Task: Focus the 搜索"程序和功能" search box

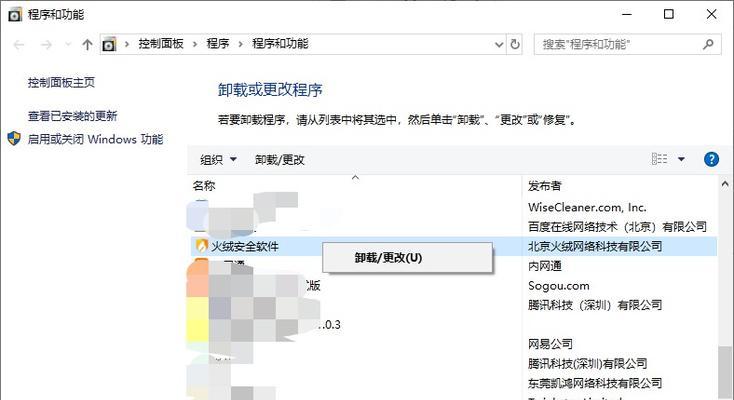Action: click(627, 44)
